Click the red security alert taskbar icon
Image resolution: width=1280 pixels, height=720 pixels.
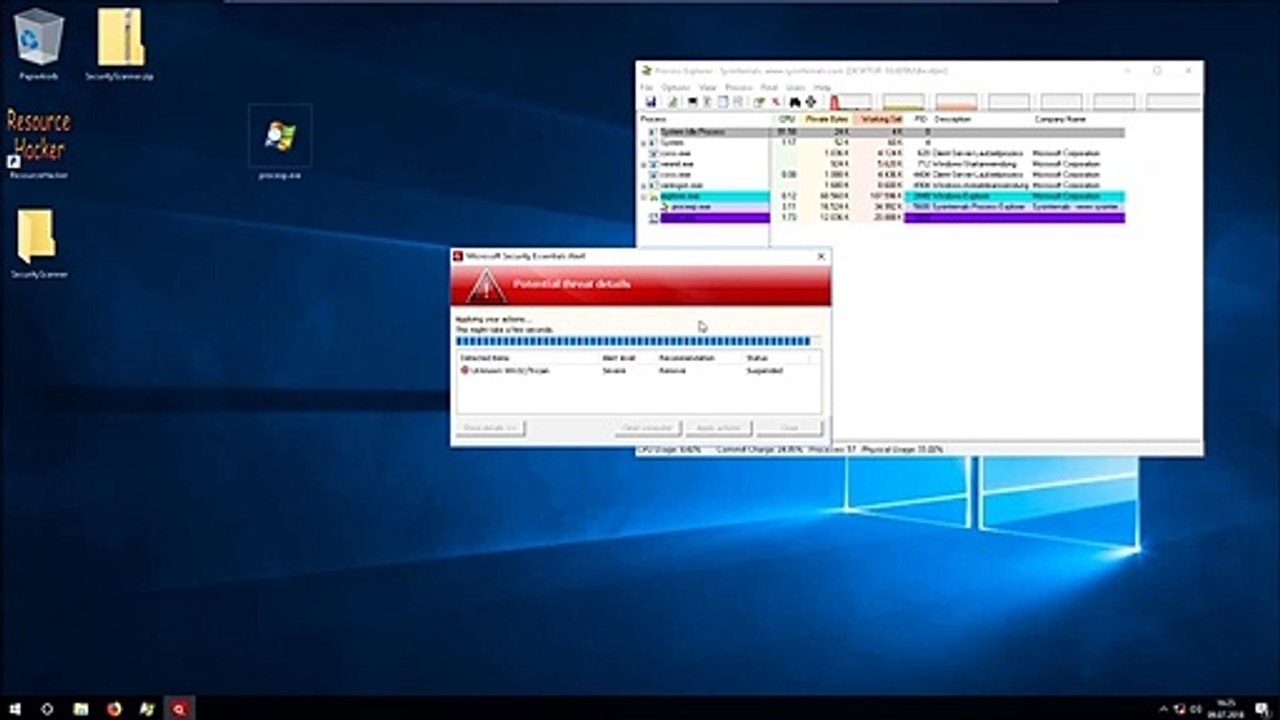tap(179, 708)
